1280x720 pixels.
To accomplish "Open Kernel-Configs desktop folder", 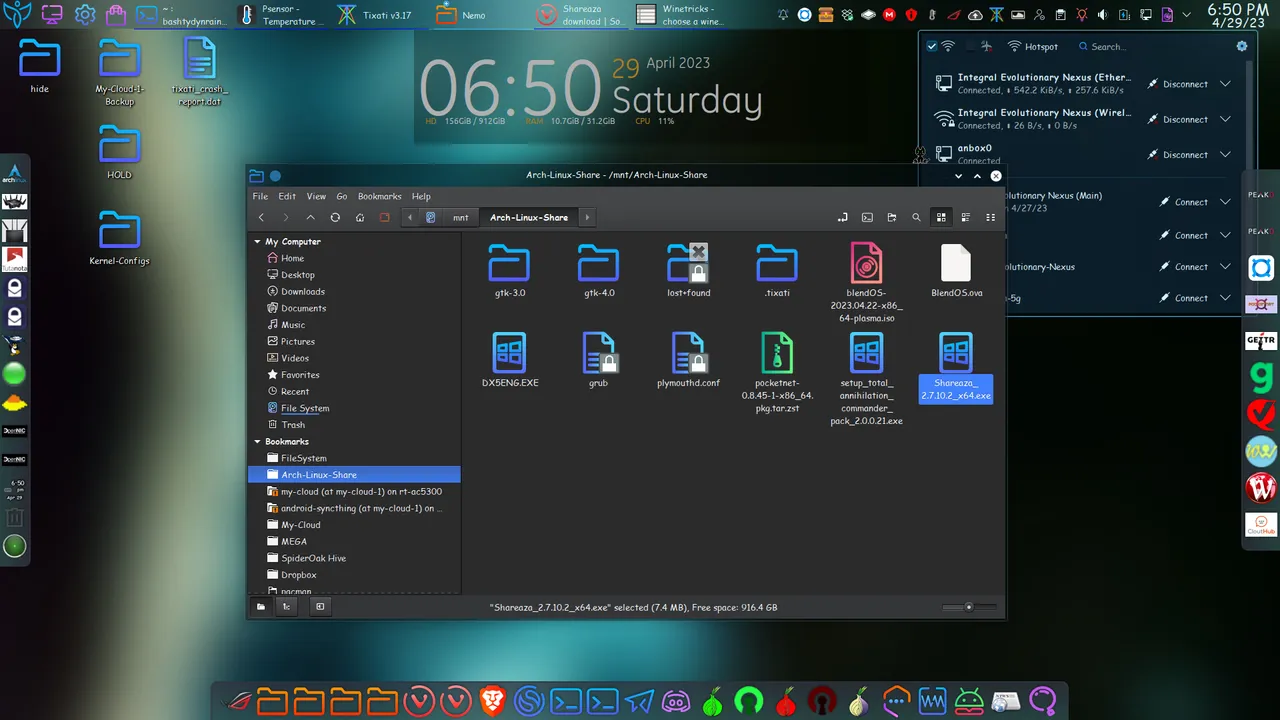I will pyautogui.click(x=119, y=237).
